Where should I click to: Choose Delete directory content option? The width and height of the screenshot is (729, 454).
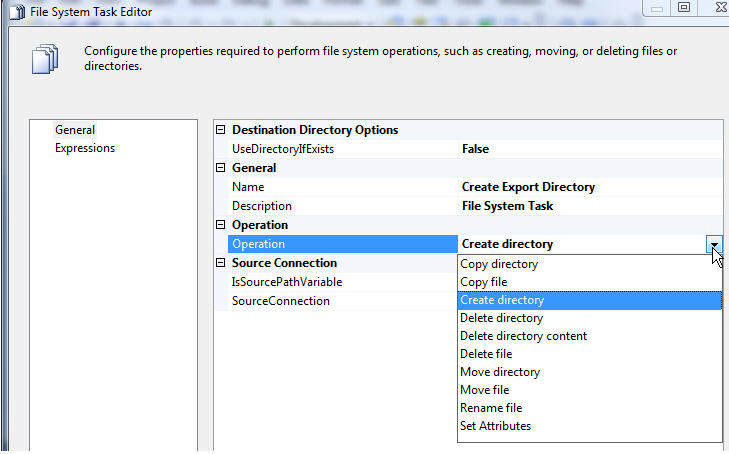click(523, 336)
